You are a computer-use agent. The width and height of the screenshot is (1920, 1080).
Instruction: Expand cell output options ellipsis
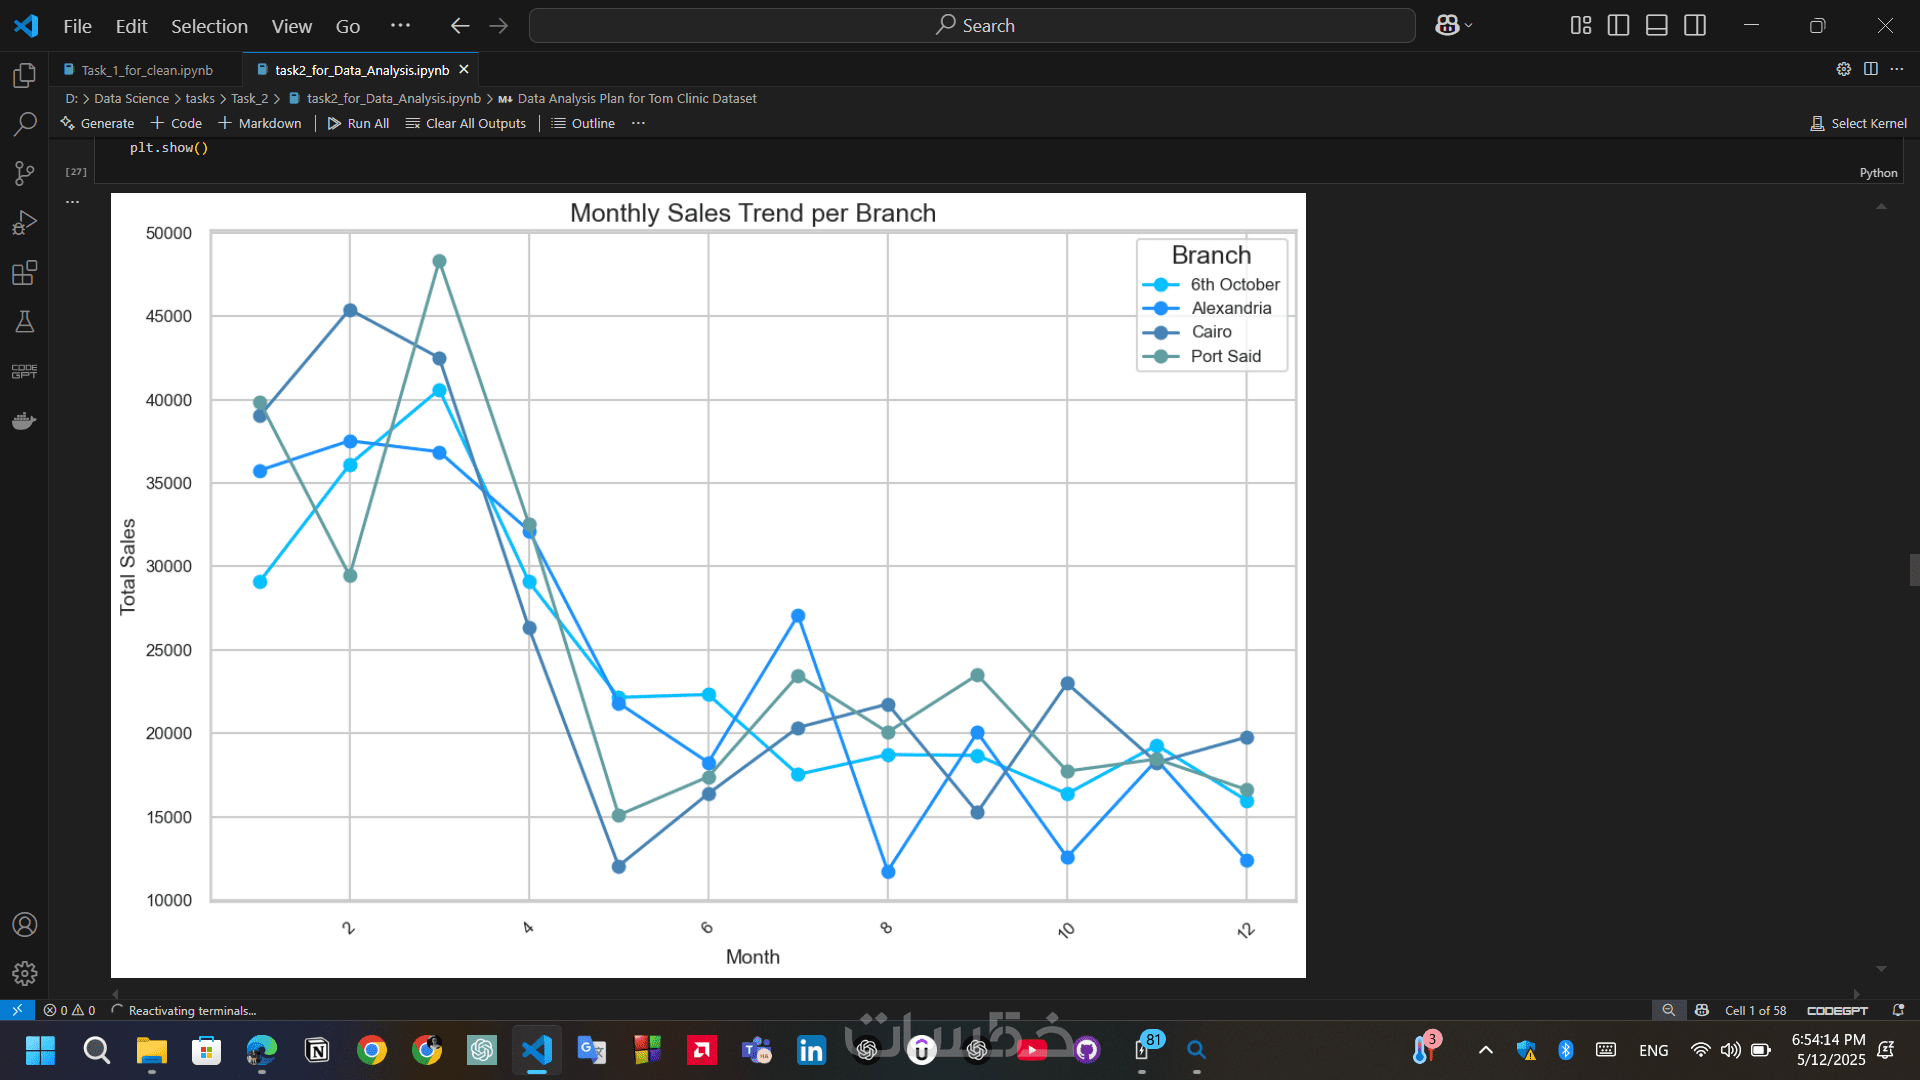coord(72,202)
